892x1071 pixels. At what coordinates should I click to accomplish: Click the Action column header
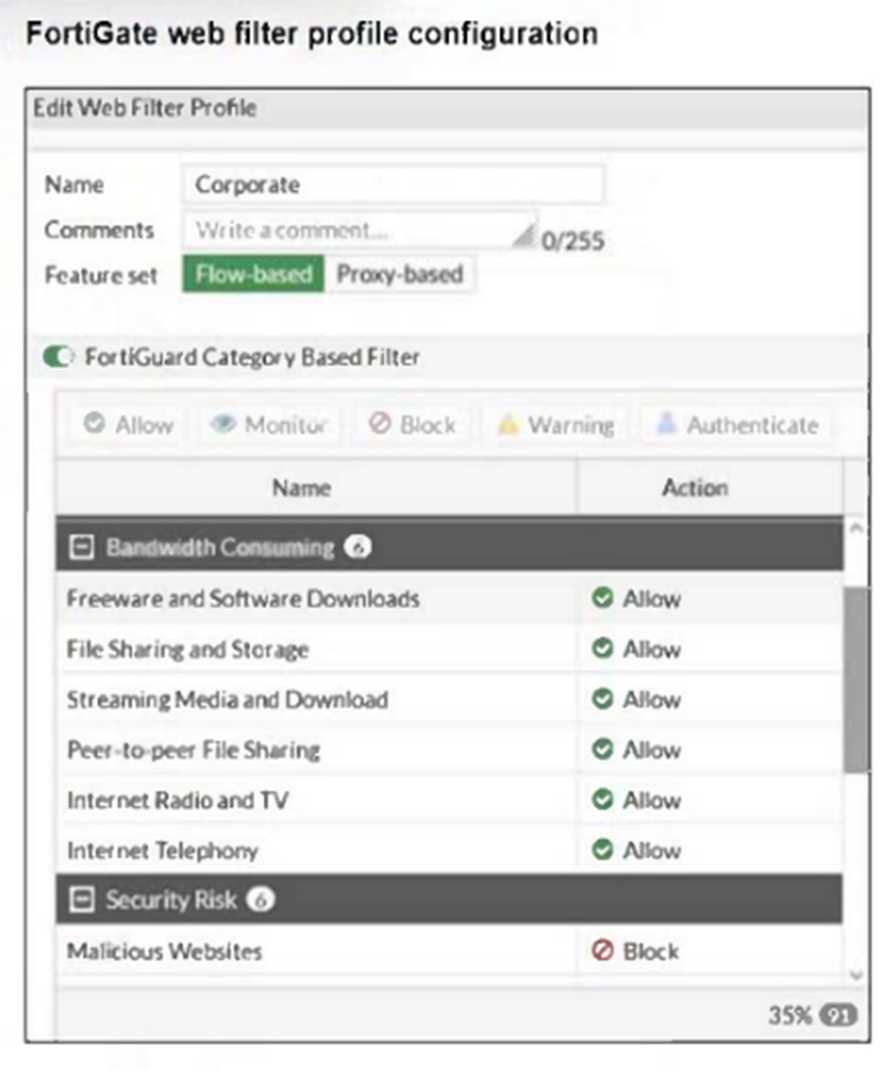pyautogui.click(x=695, y=488)
